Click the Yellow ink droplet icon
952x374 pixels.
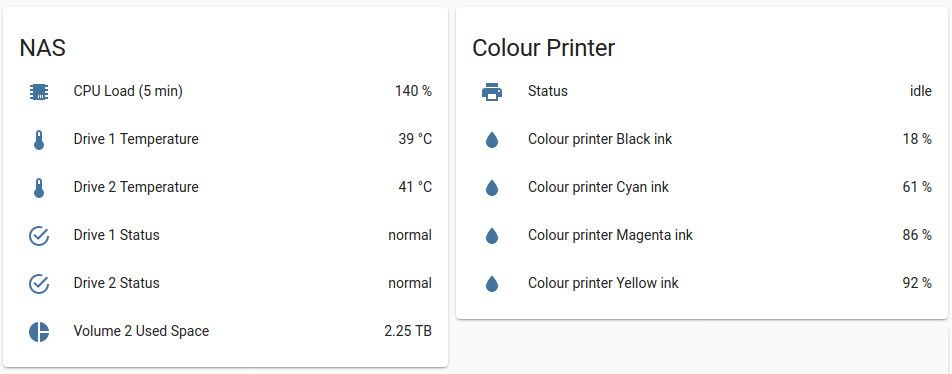[492, 284]
